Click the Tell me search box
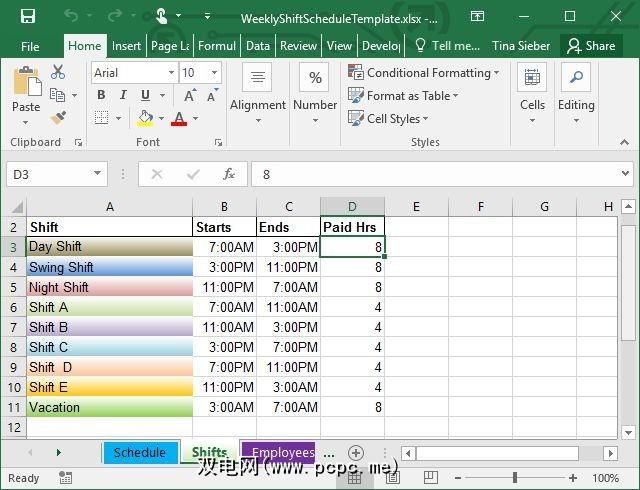This screenshot has height=490, width=640. tap(447, 46)
